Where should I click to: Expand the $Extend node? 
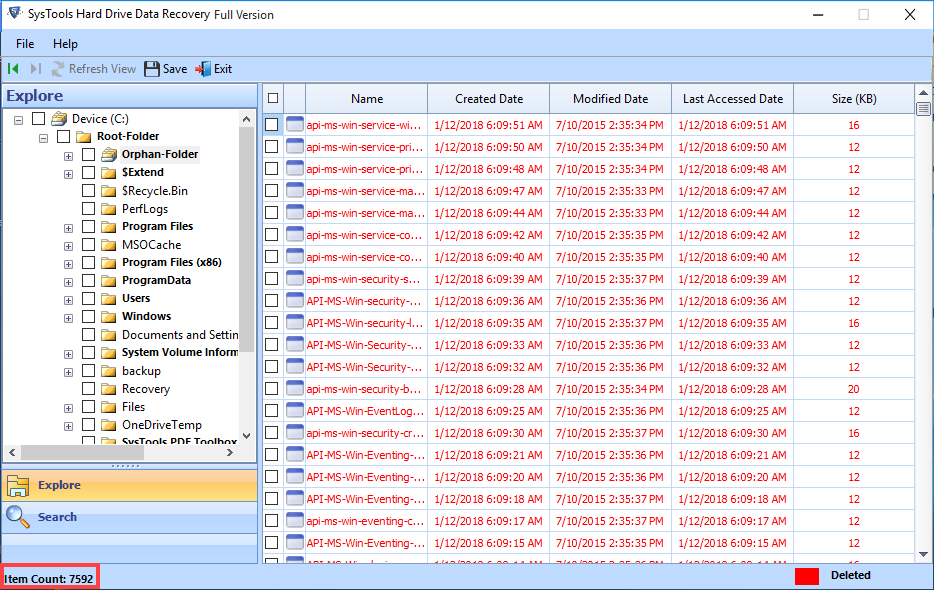coord(69,175)
